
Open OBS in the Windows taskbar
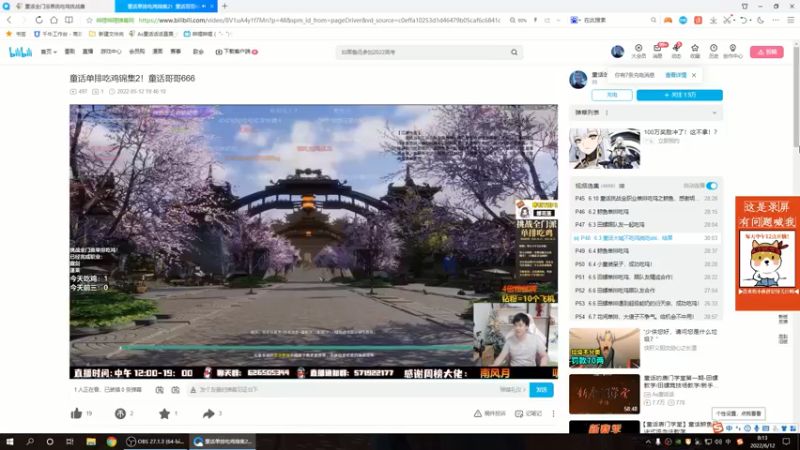(156, 441)
